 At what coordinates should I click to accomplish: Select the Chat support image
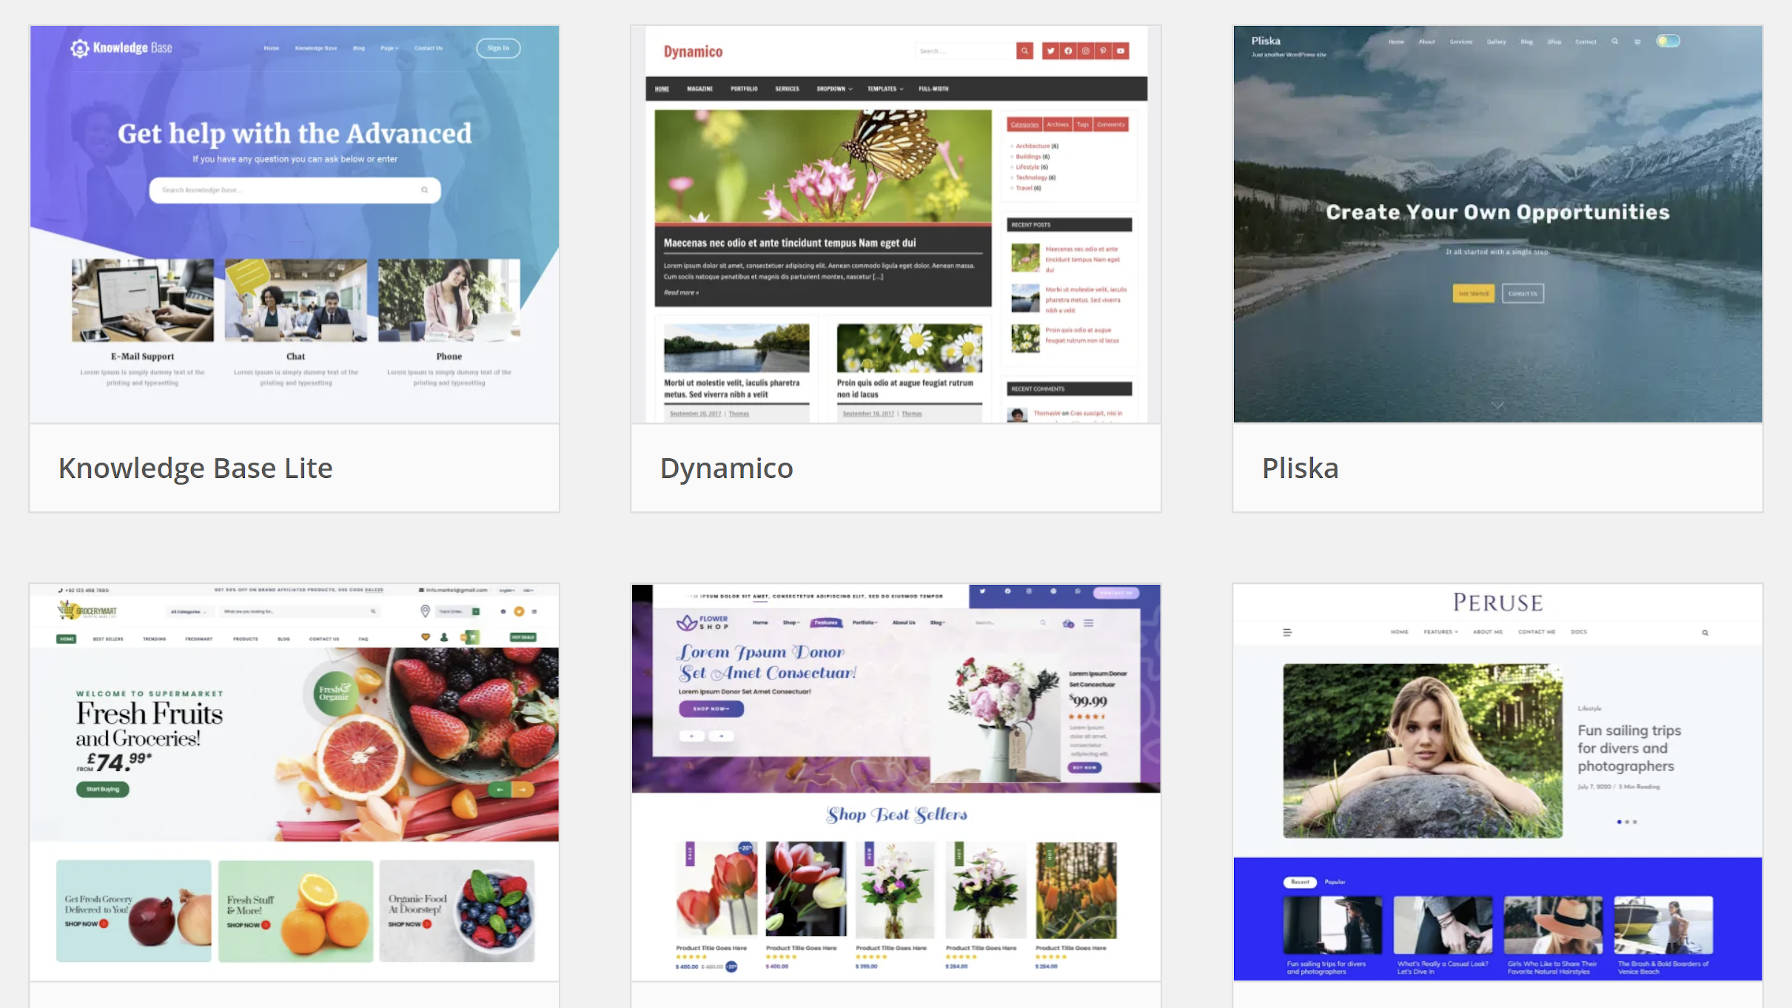click(x=296, y=300)
